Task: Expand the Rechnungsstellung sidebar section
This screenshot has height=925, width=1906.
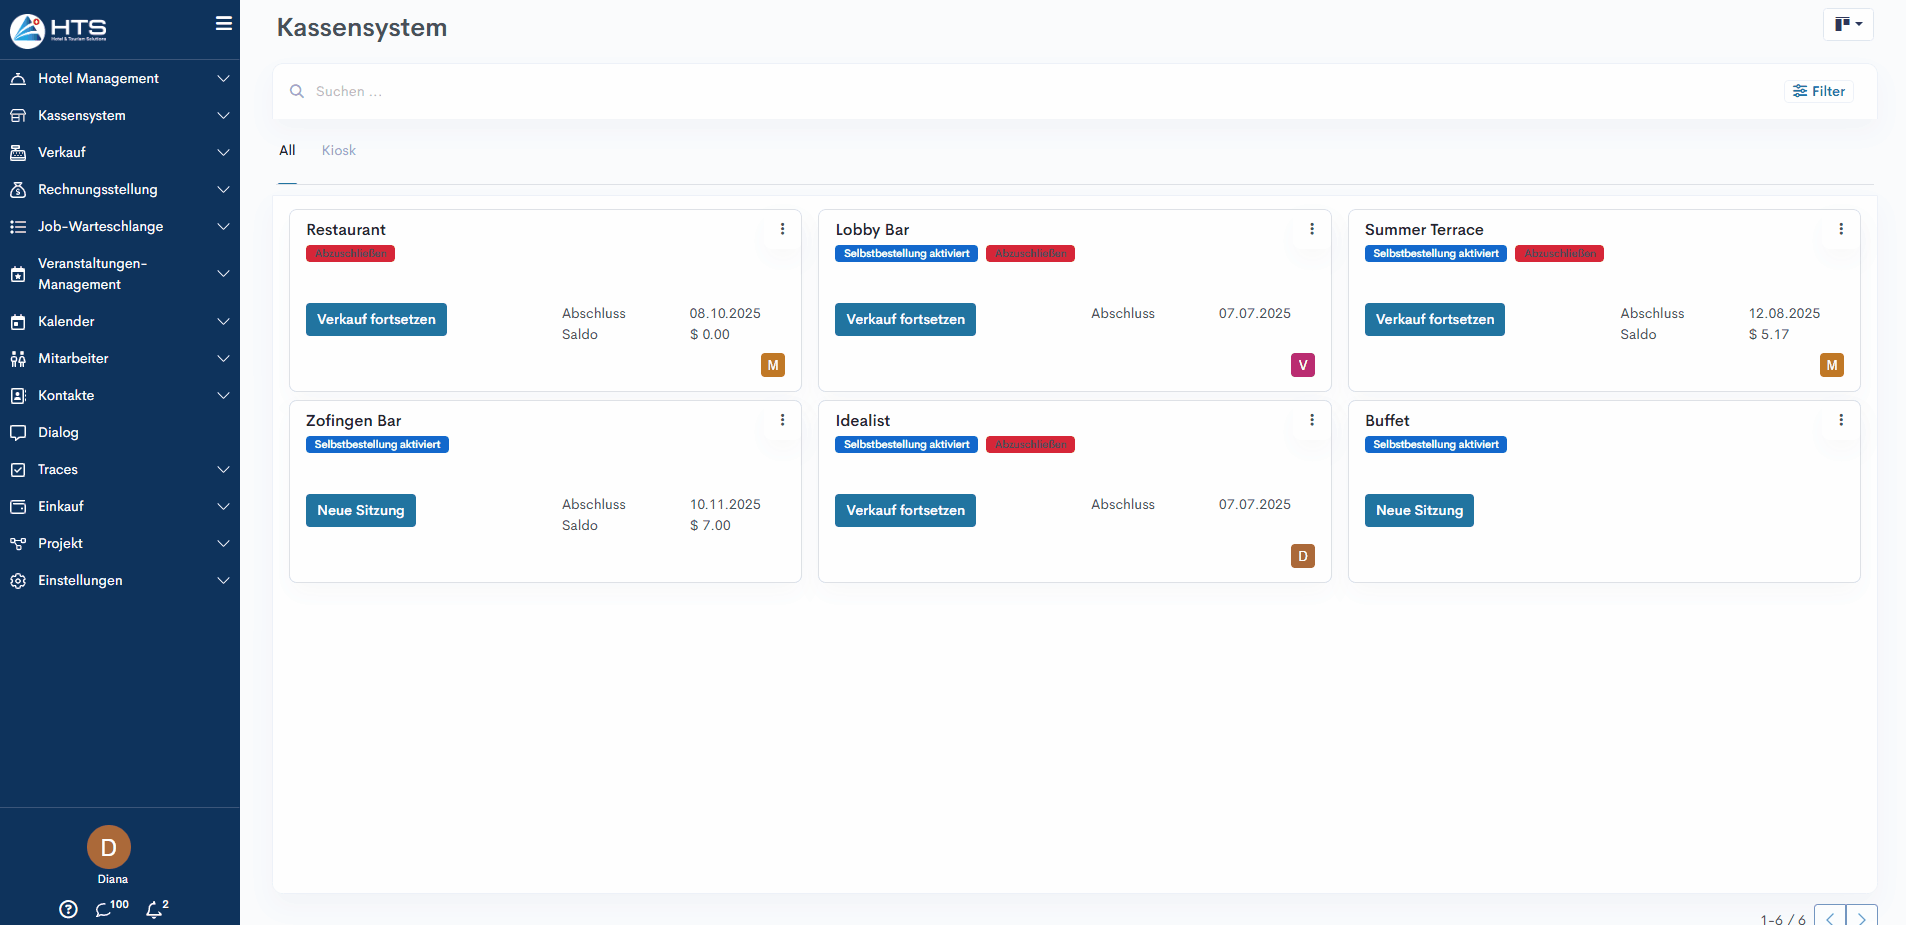Action: [x=120, y=189]
